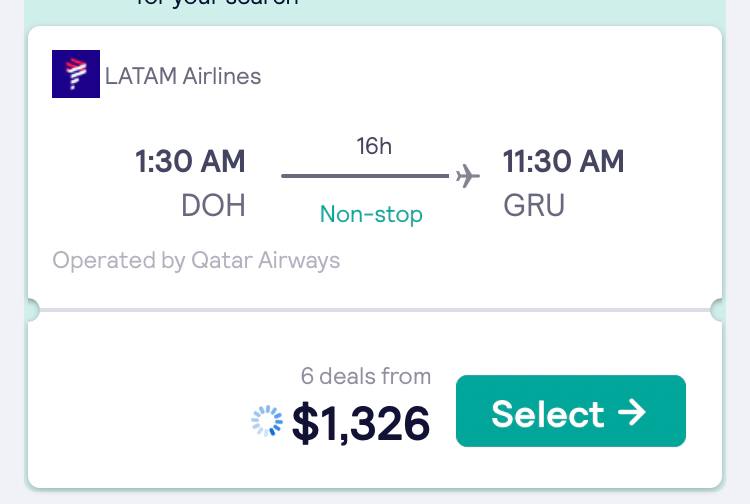Click the arrow inside the Select button
Image resolution: width=750 pixels, height=504 pixels.
click(x=632, y=412)
